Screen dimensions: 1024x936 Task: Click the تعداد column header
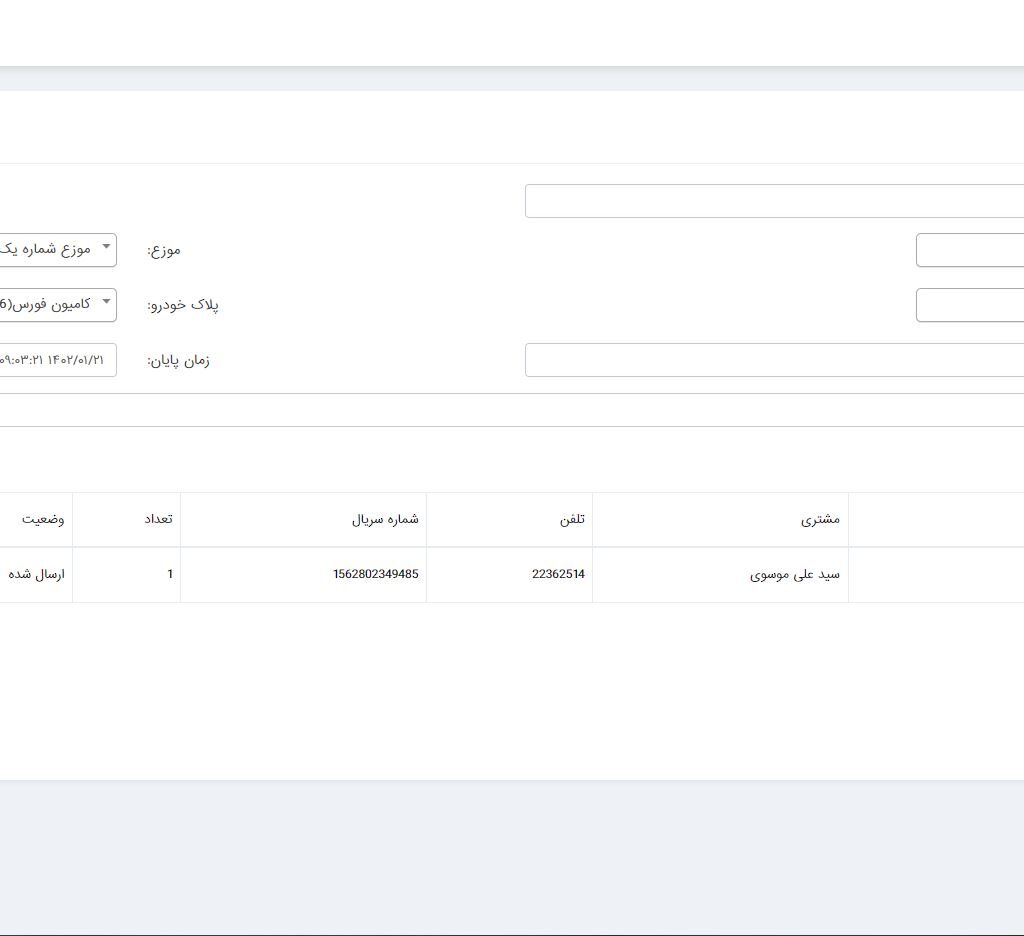tap(158, 519)
